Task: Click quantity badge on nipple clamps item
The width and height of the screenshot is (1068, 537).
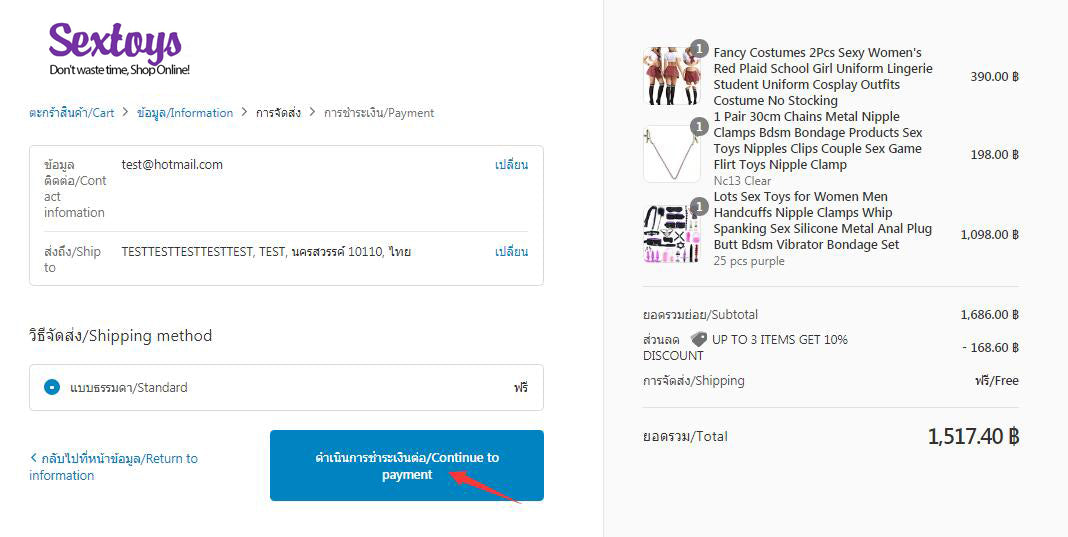Action: (699, 127)
